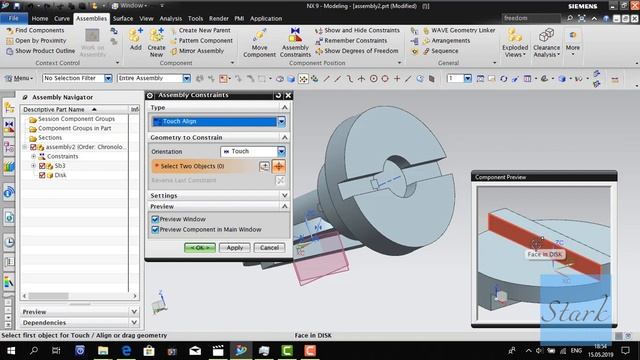The image size is (640, 360).
Task: Click Show and Hide Constraints
Action: coord(357,30)
